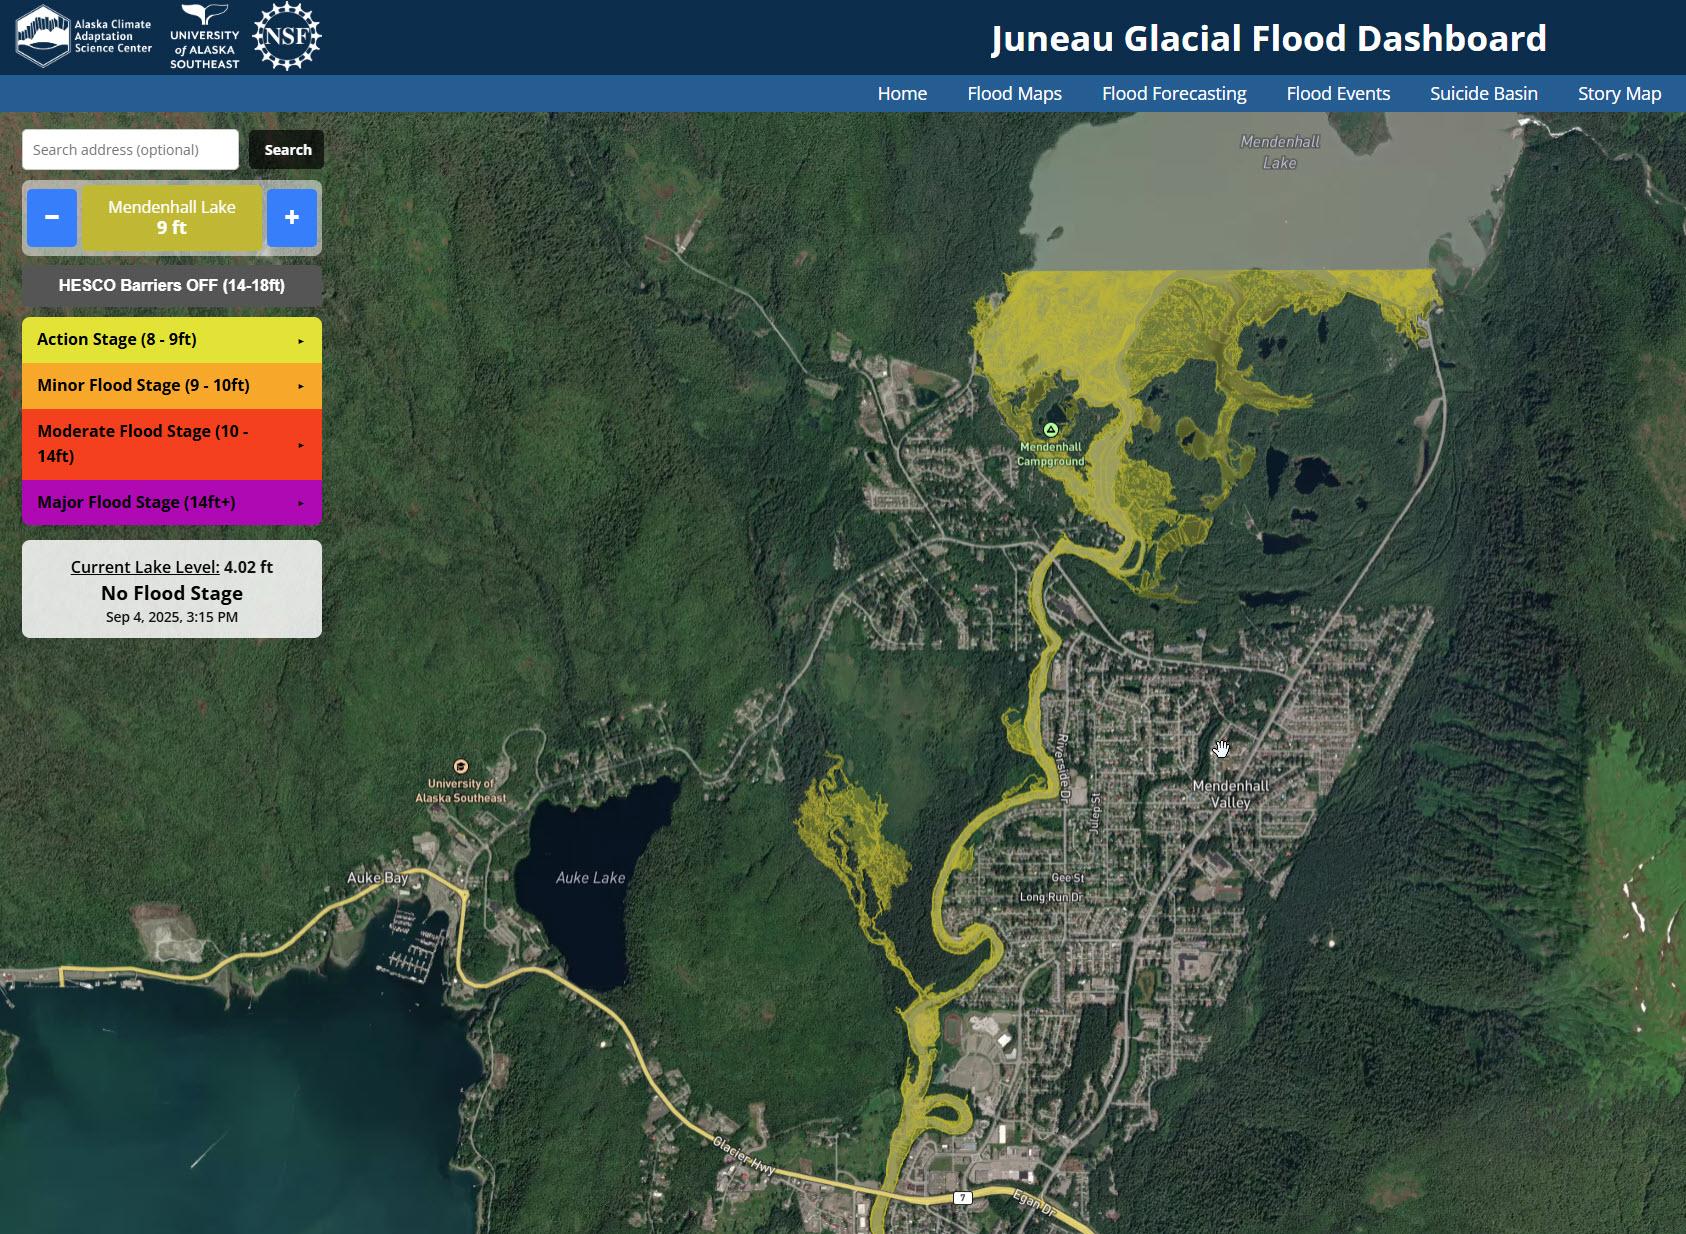Viewport: 1686px width, 1234px height.
Task: Click the Auke Lake map label
Action: (590, 878)
